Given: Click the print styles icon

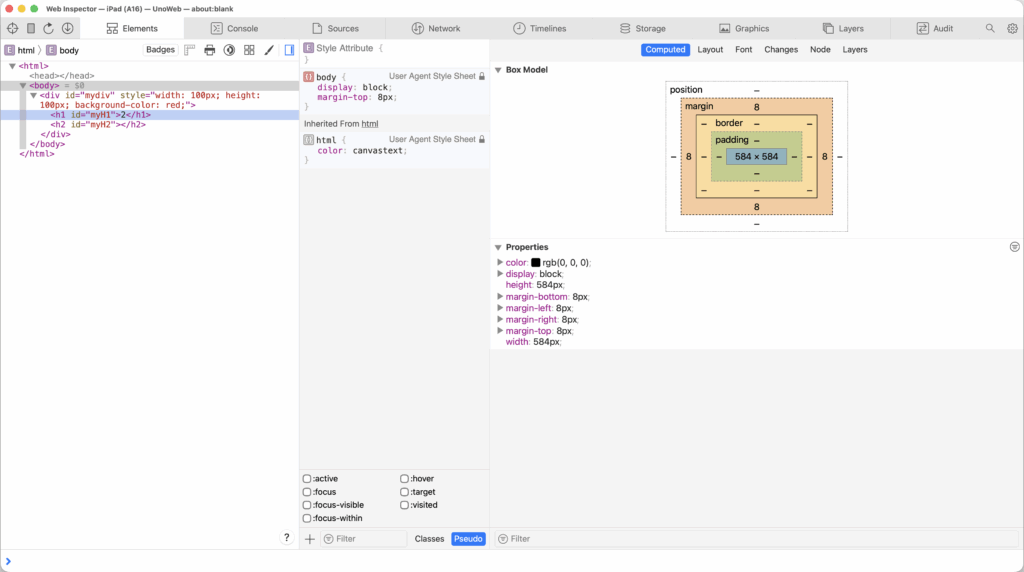Looking at the screenshot, I should pyautogui.click(x=210, y=50).
